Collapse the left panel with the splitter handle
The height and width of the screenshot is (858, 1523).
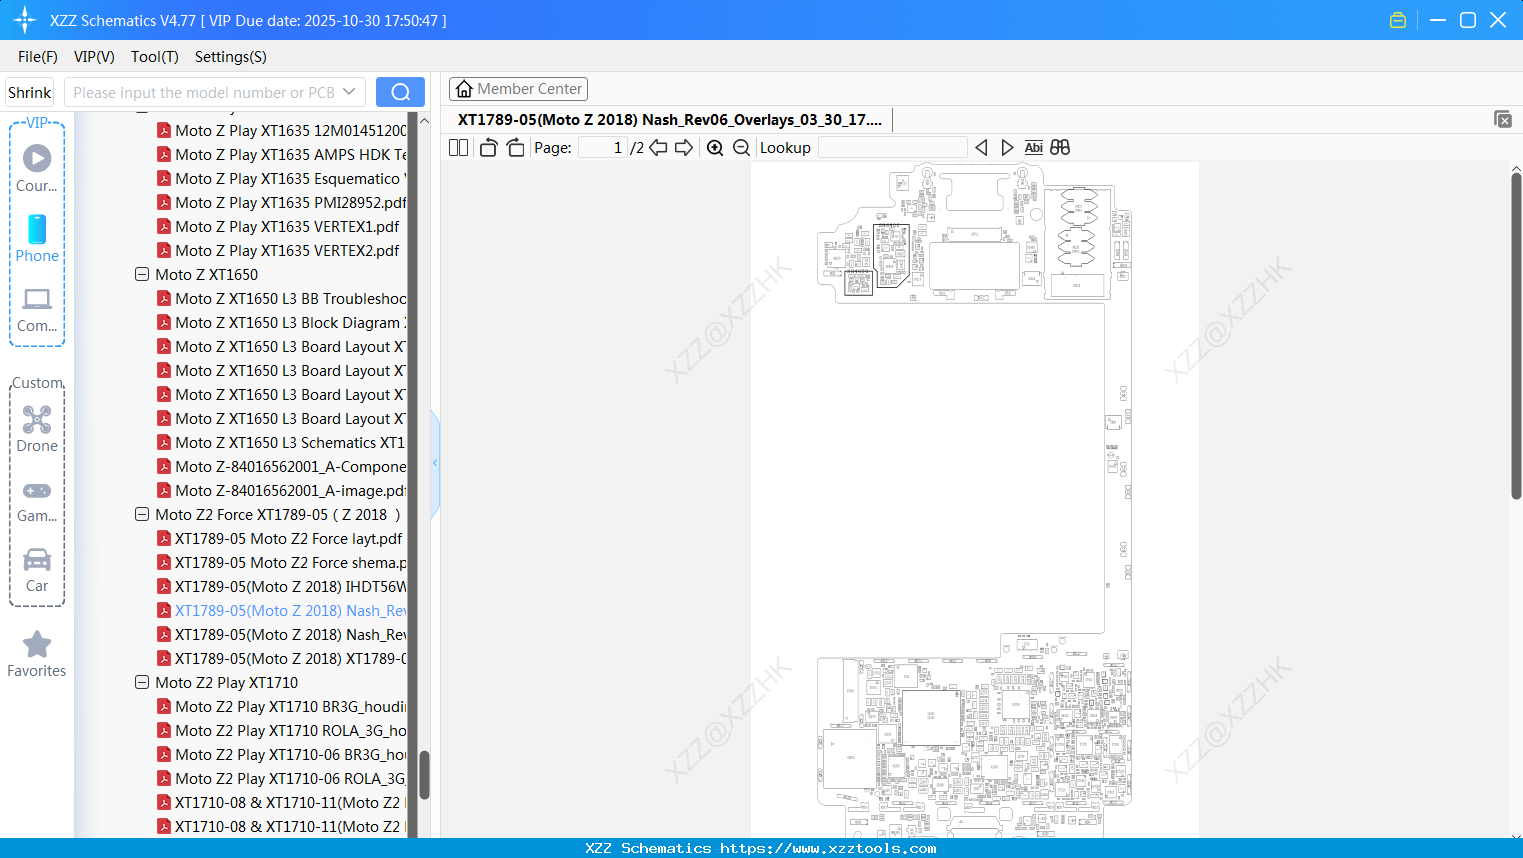point(435,463)
